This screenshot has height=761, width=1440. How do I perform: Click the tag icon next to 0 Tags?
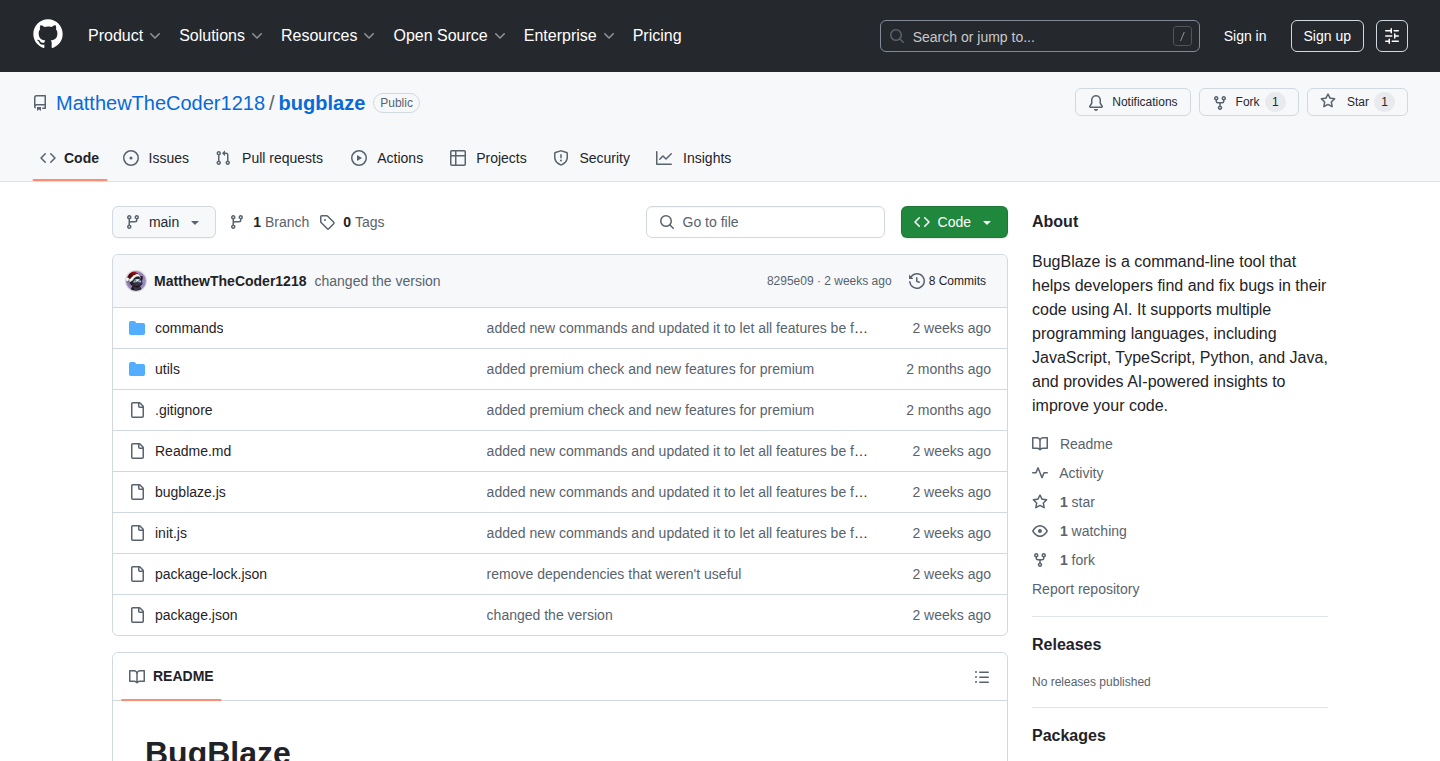point(327,222)
